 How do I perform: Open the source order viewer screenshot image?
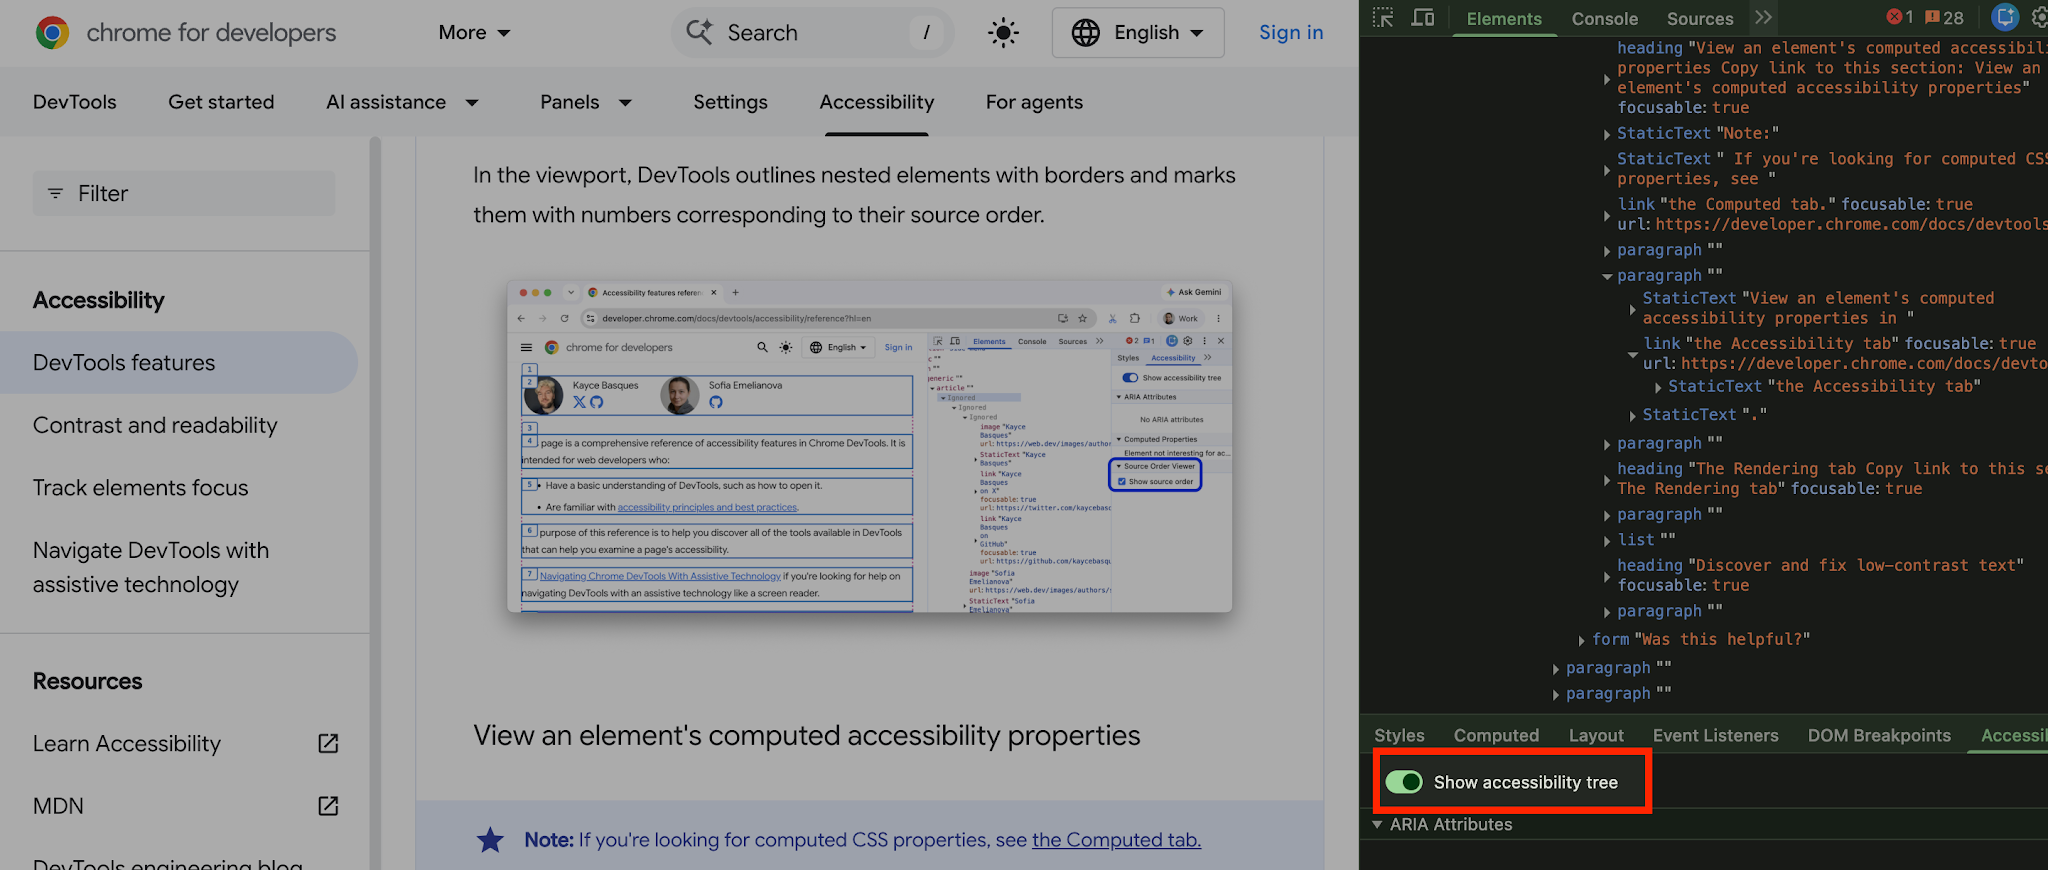coord(869,447)
